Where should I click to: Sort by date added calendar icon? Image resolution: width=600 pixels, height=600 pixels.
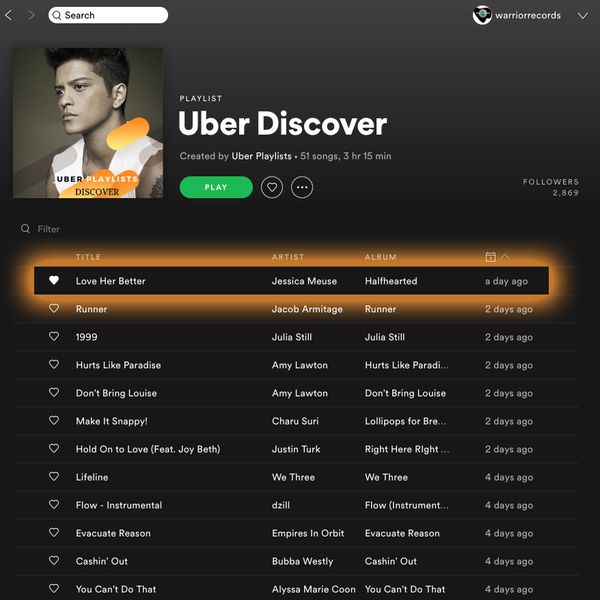pyautogui.click(x=491, y=257)
